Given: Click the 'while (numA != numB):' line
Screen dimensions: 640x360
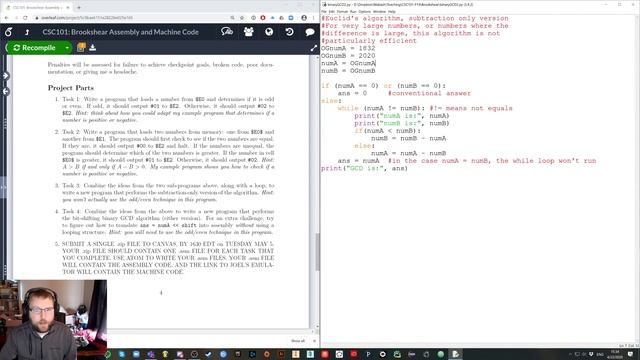Looking at the screenshot, I should click(x=381, y=109).
